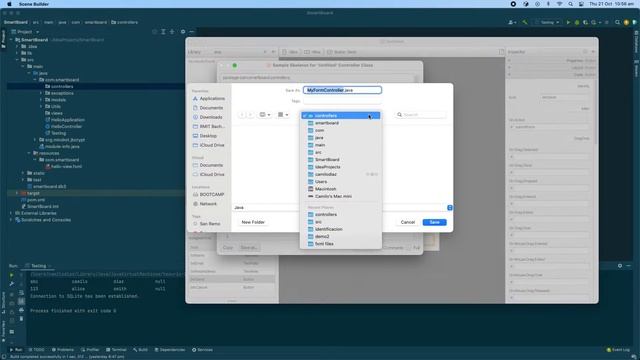Screen dimensions: 640x360
Task: Open the Terminal tool window tab
Action: [x=116, y=350]
